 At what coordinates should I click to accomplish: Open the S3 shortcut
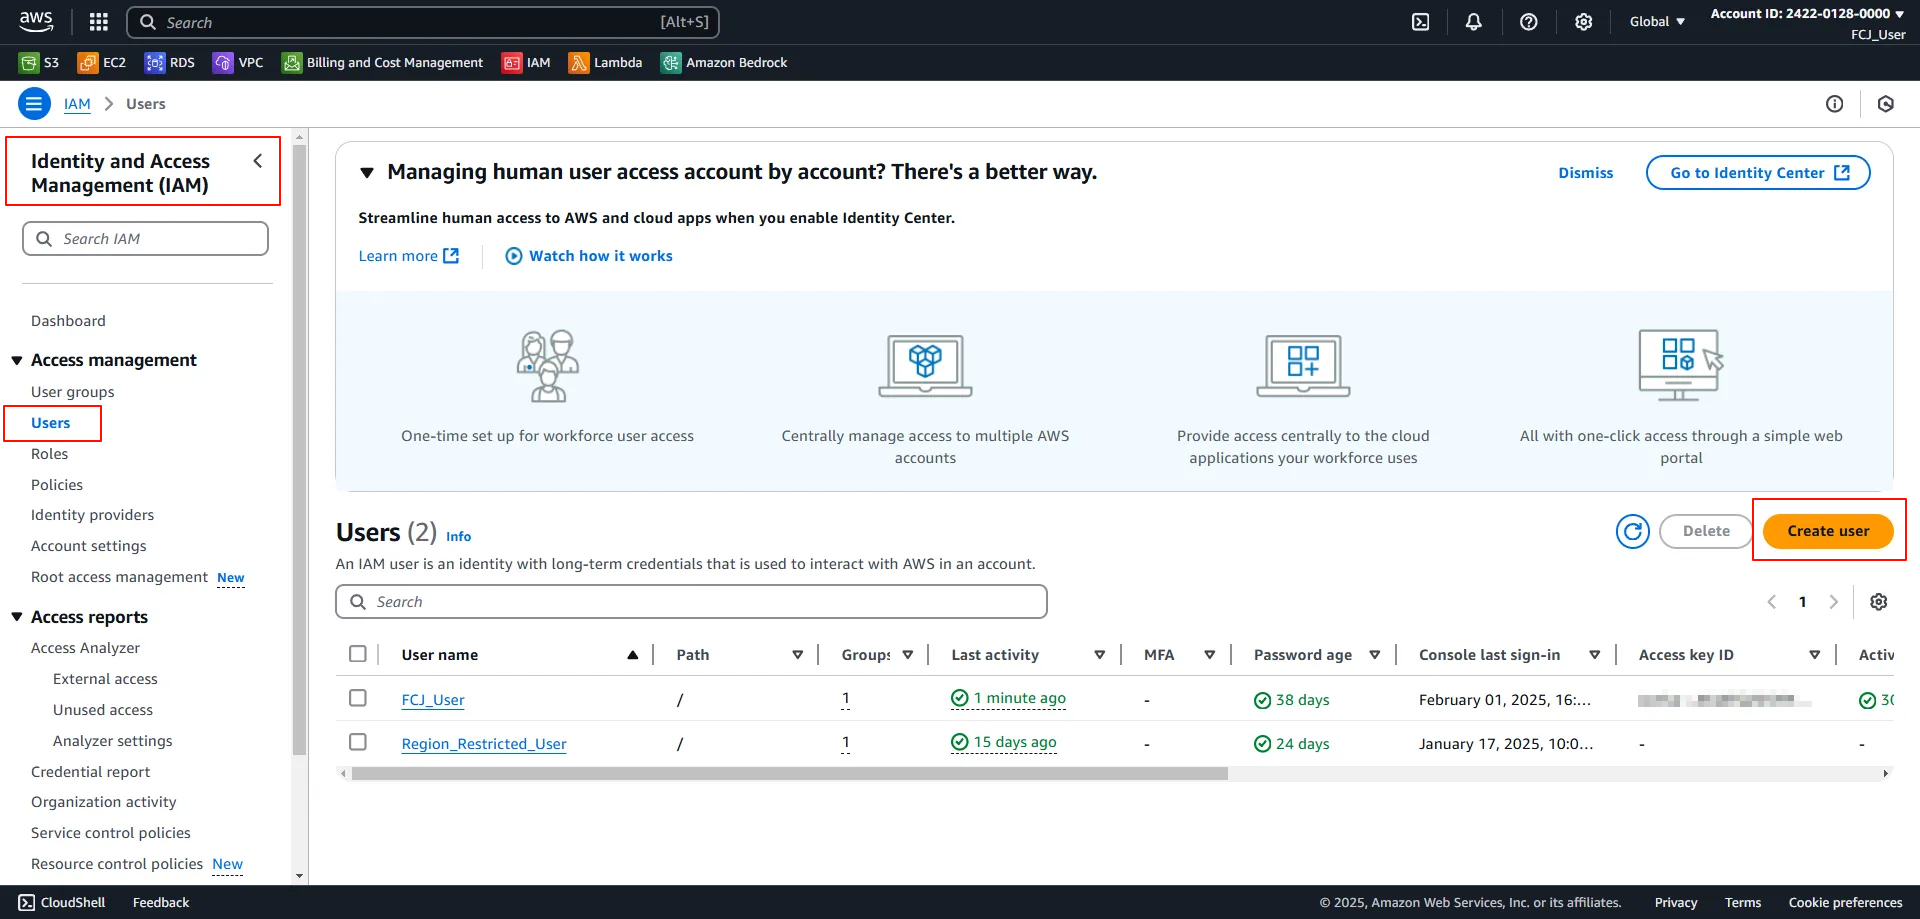[x=39, y=63]
